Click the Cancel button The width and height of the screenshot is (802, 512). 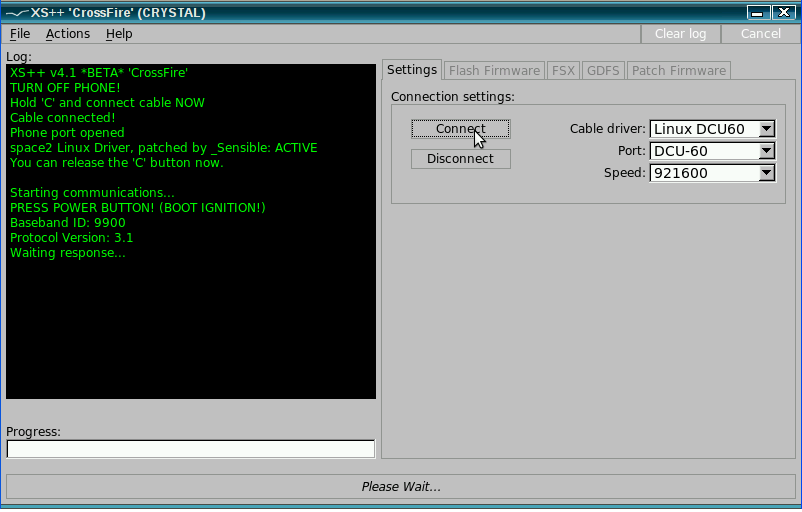pyautogui.click(x=761, y=34)
